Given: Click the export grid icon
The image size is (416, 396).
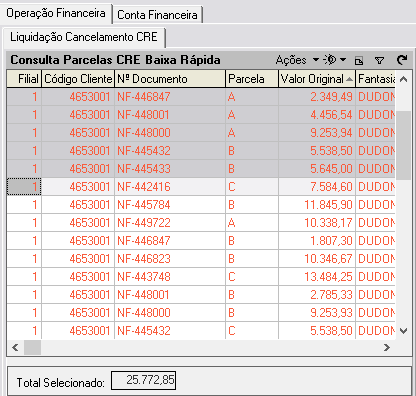Looking at the screenshot, I should [x=359, y=60].
